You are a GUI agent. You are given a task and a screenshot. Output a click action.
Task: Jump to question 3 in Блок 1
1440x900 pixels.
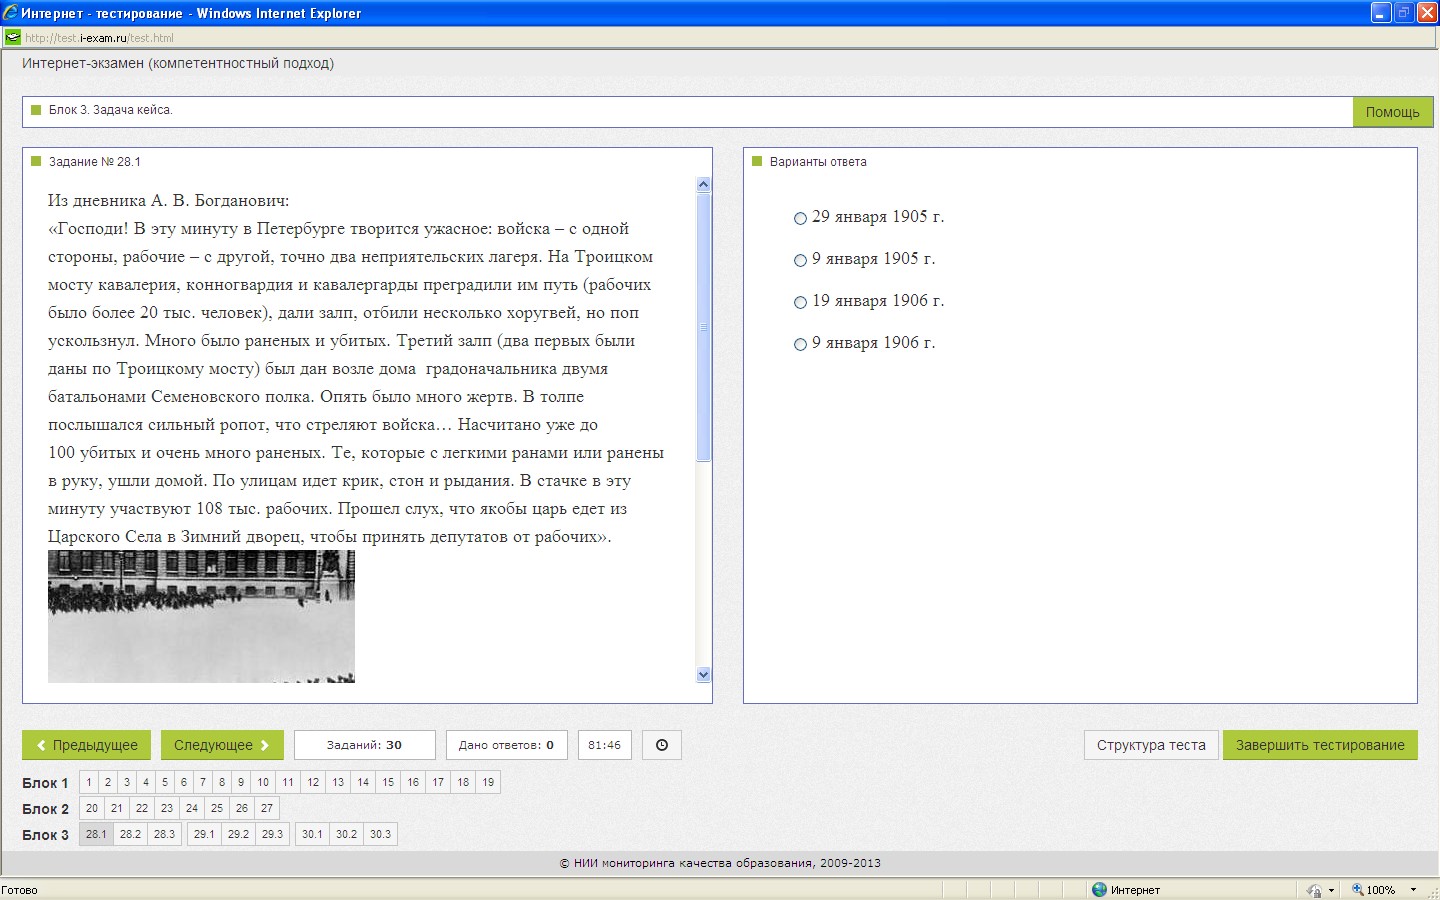click(x=127, y=782)
